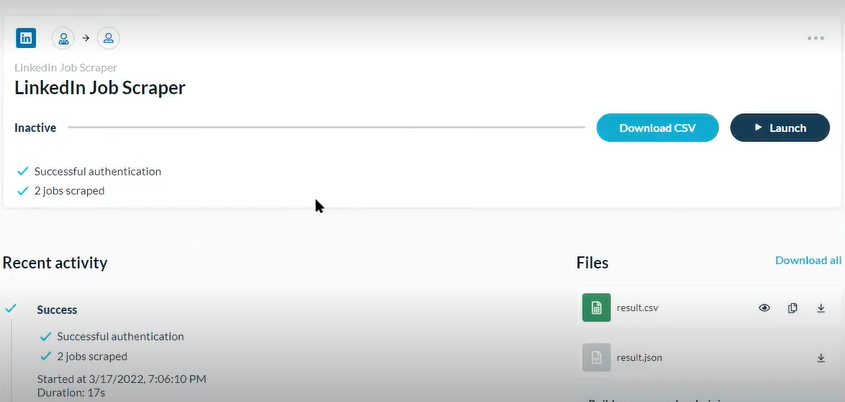Click '2 jobs scraped' under Success
Screen dimensions: 845x402
[92, 356]
